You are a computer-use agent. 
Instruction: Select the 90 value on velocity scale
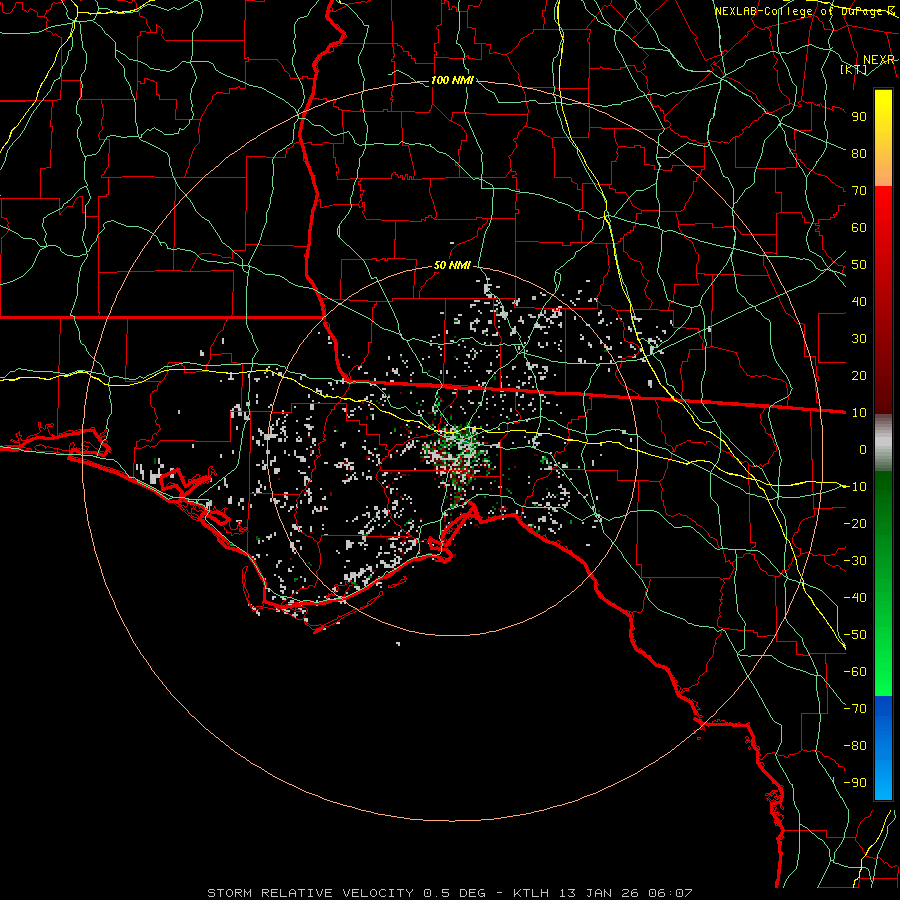tap(859, 117)
